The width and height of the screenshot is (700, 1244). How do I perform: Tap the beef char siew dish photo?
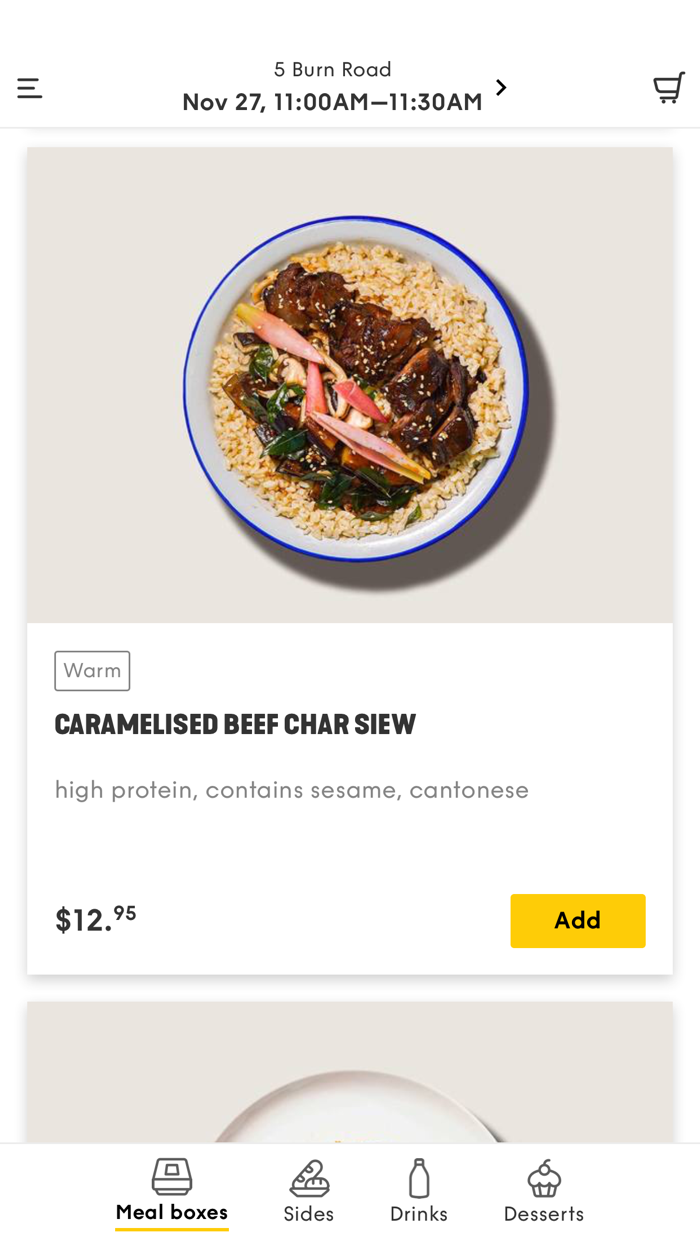pyautogui.click(x=349, y=384)
